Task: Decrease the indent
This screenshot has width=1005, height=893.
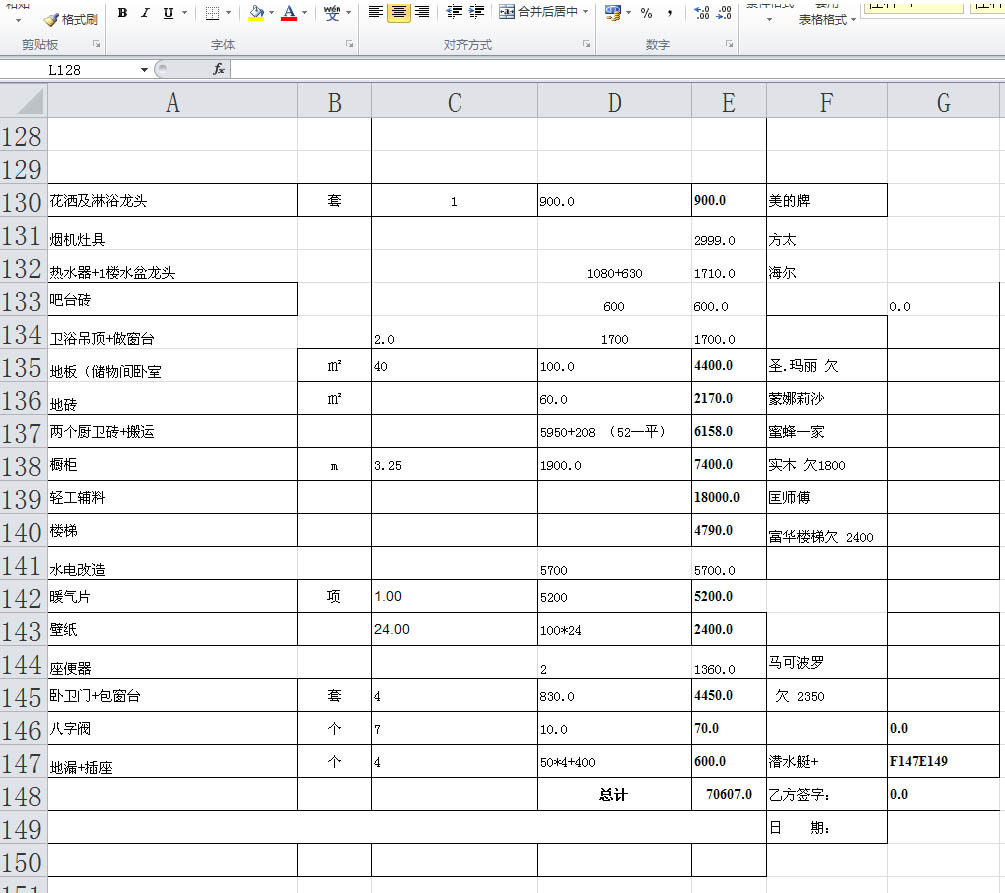Action: pos(454,13)
